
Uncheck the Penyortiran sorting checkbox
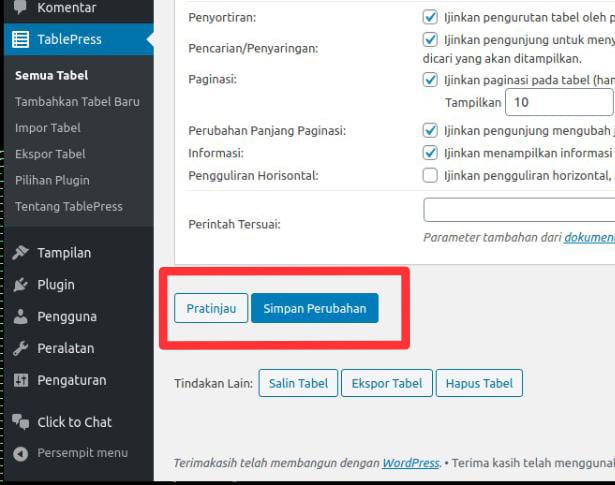430,17
